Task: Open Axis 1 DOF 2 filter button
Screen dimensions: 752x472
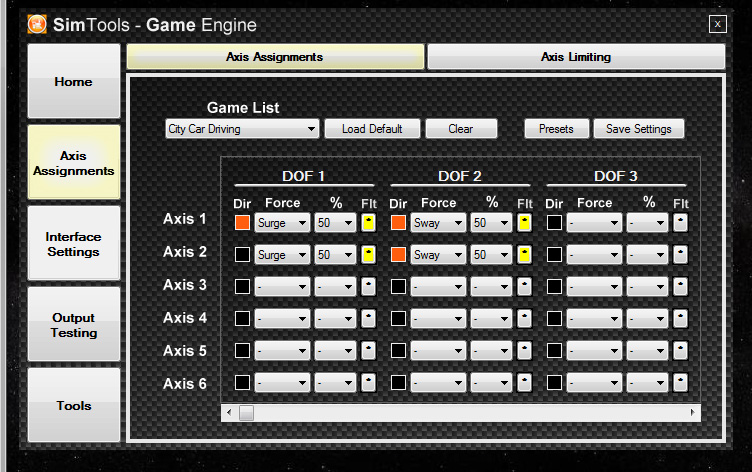Action: pos(524,223)
